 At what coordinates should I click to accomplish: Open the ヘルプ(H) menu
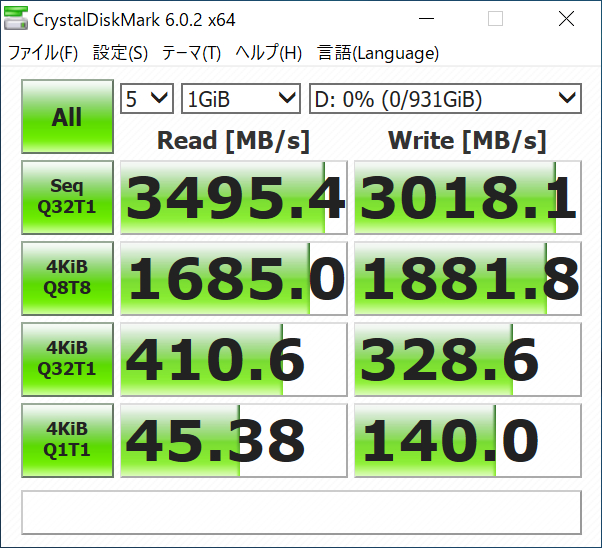pos(269,53)
